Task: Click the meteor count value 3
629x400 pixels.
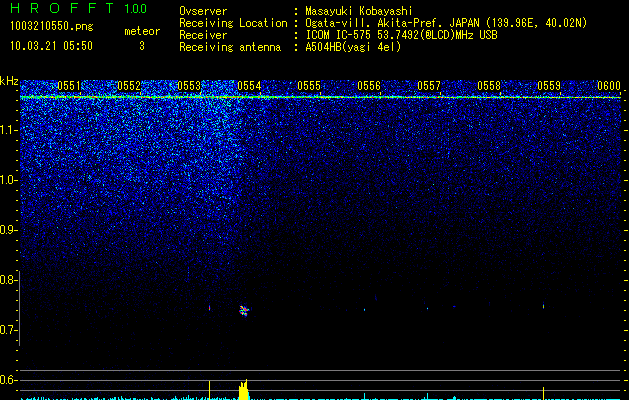Action: click(142, 46)
